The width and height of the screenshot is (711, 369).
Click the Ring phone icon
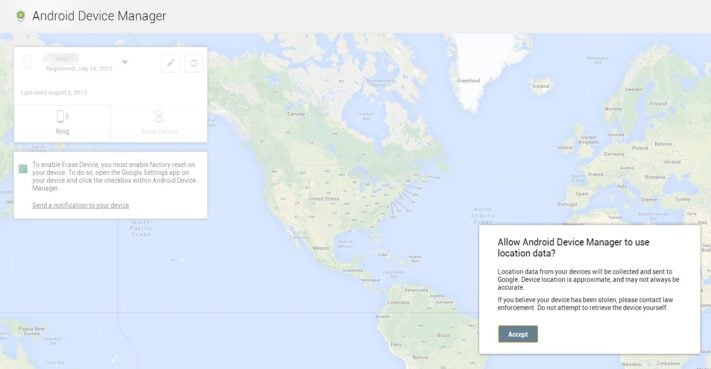click(62, 117)
